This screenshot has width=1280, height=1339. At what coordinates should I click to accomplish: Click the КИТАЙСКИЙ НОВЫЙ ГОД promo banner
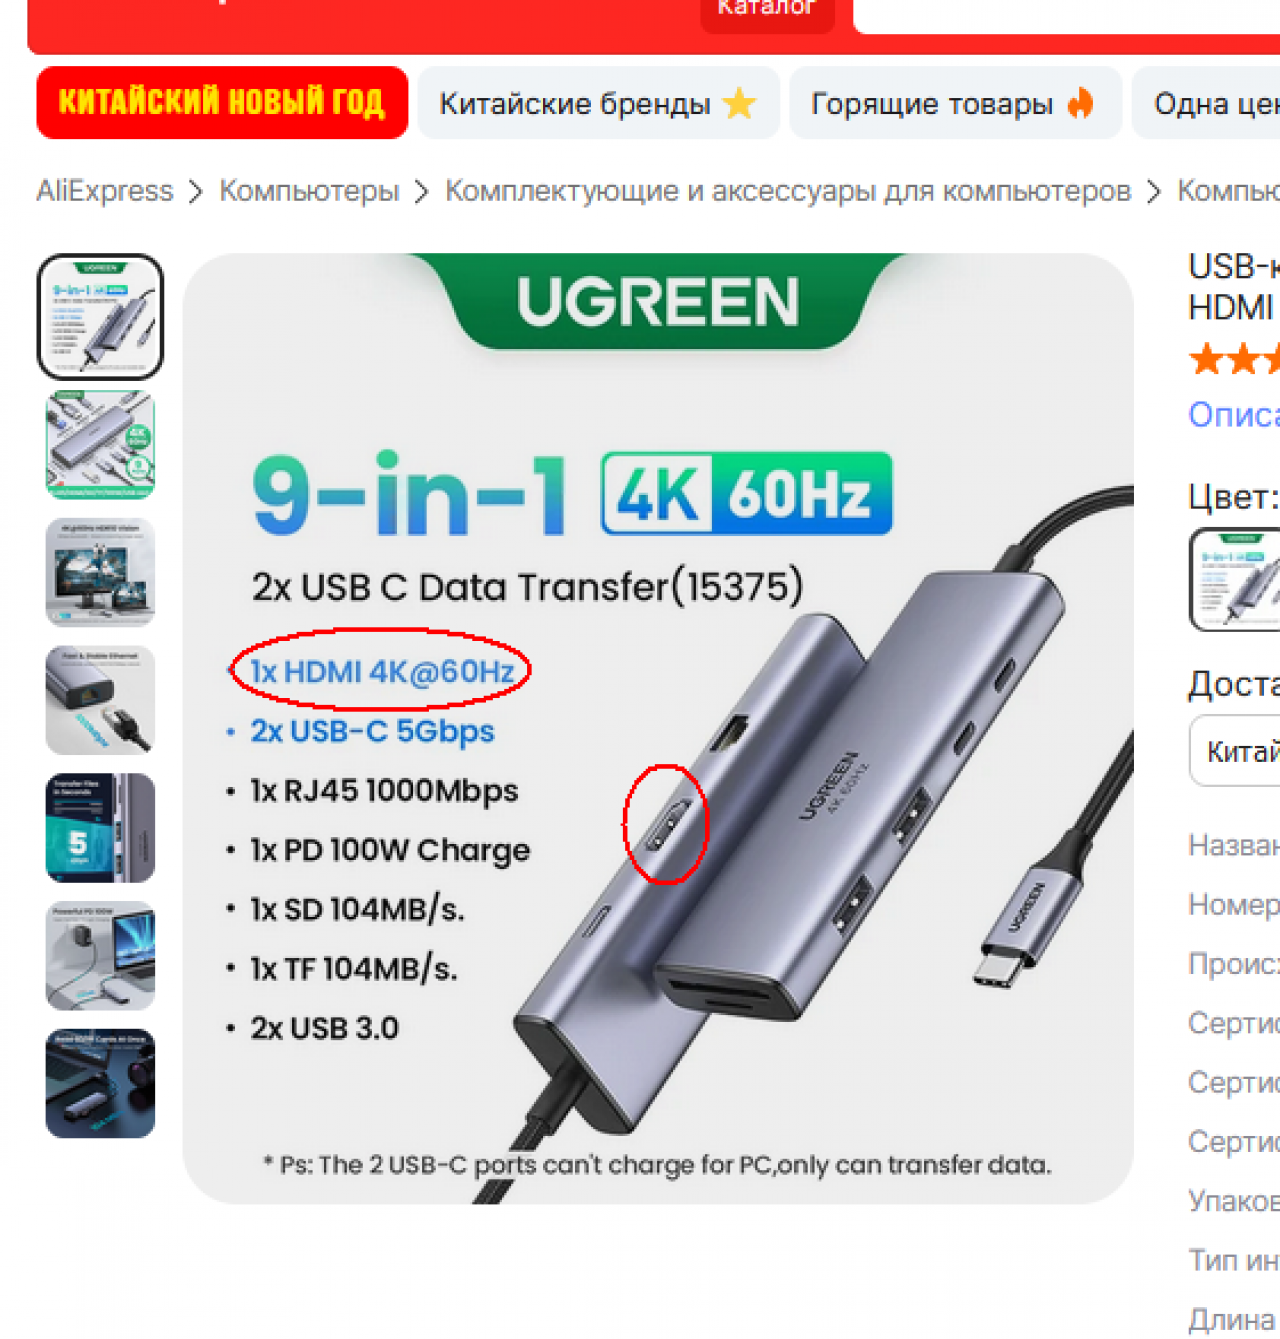[222, 103]
